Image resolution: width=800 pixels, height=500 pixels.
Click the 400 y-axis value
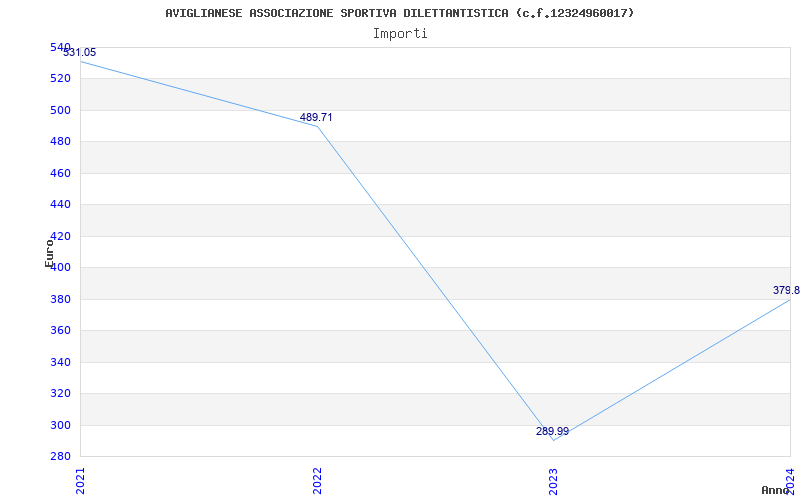(x=62, y=267)
